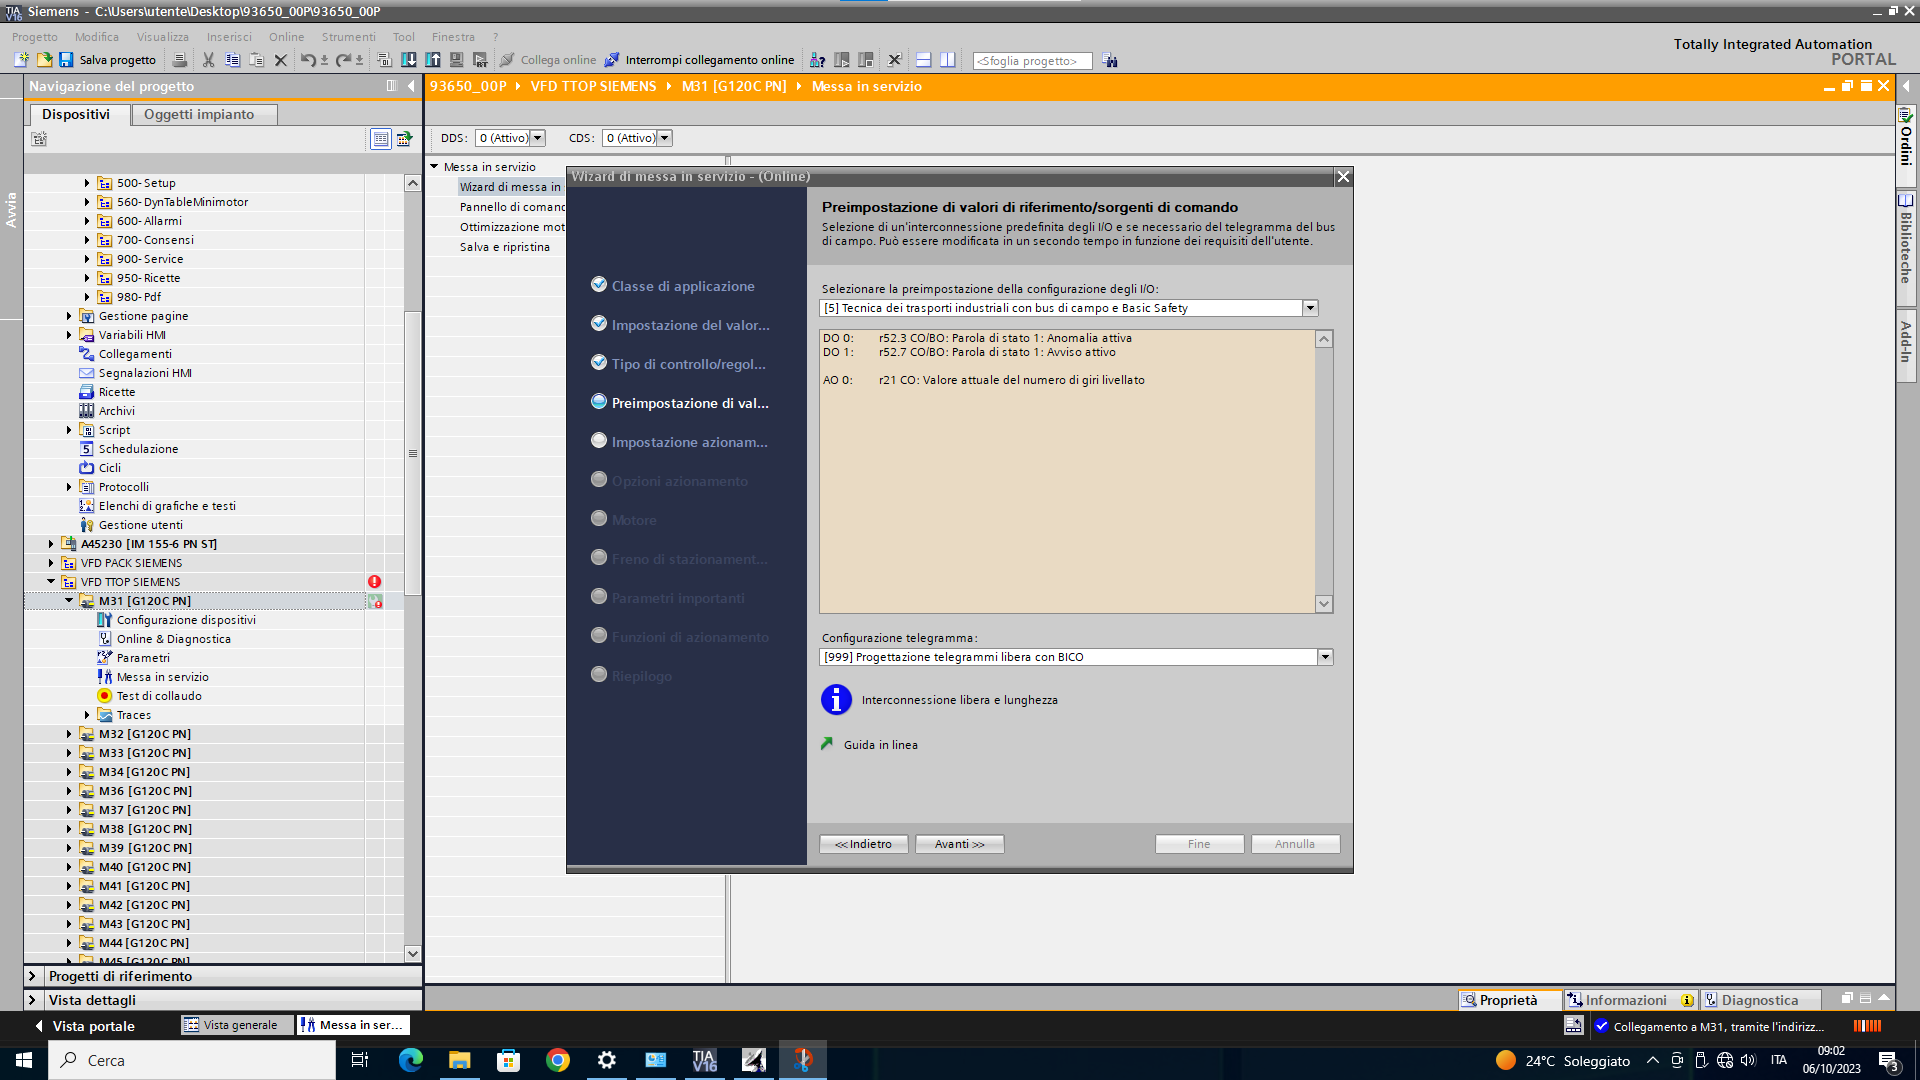Select wizard step Preimpostazione di valori

coord(690,403)
